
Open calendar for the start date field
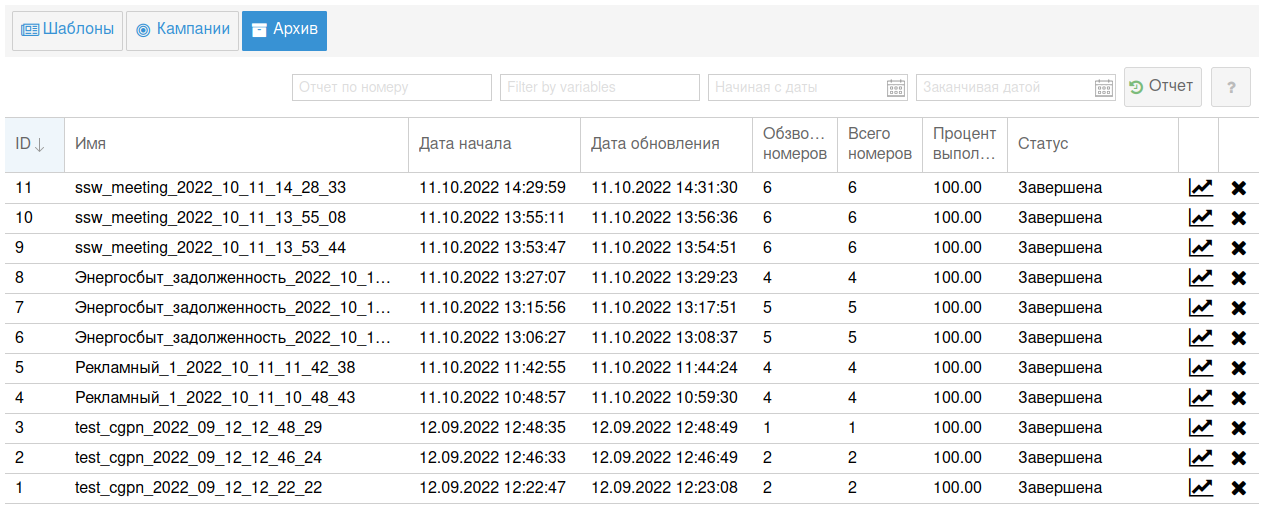tap(896, 88)
